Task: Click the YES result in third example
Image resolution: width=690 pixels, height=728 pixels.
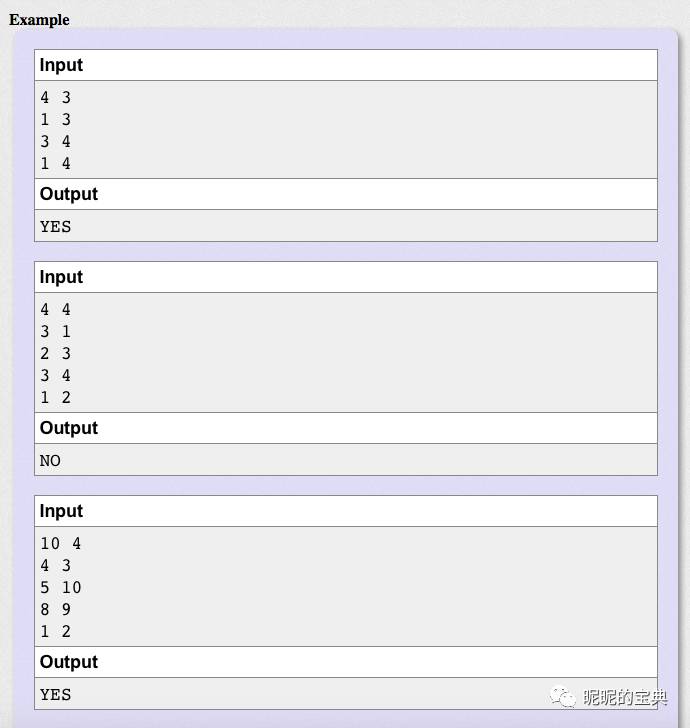Action: [x=55, y=695]
